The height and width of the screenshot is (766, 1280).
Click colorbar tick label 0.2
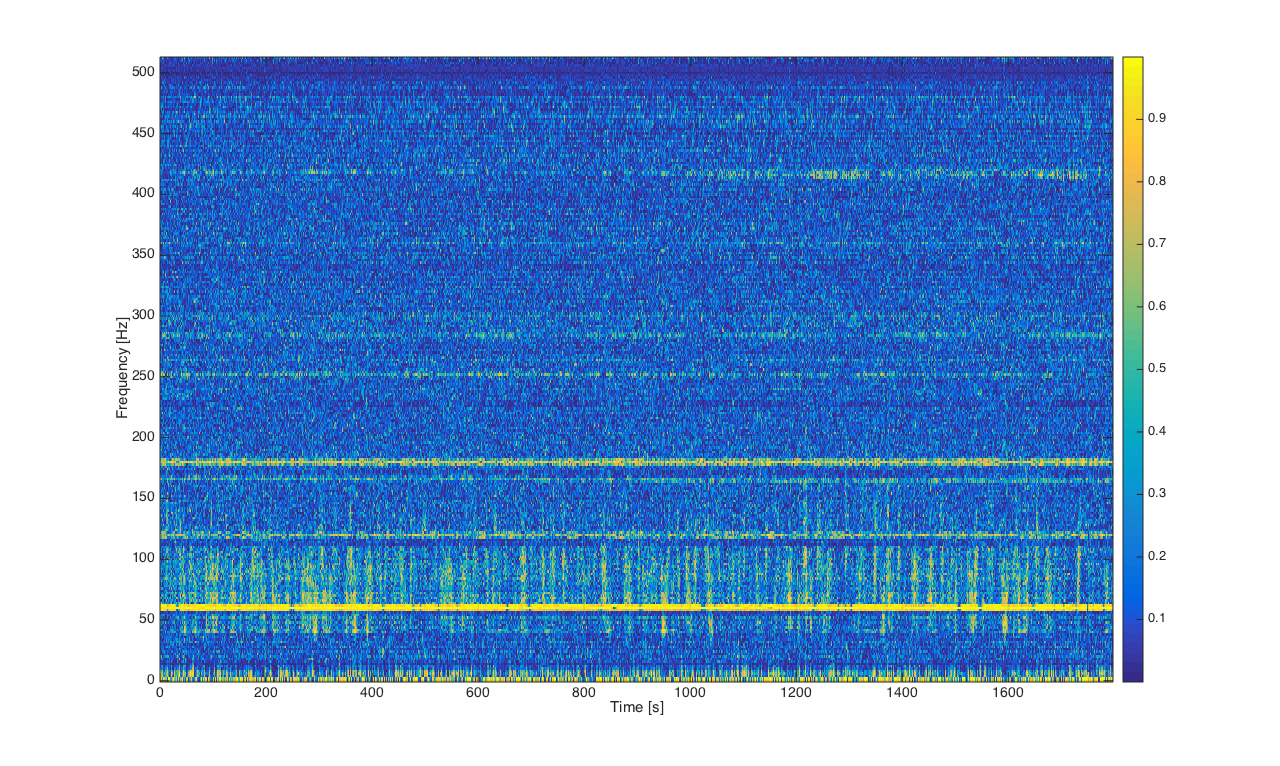pyautogui.click(x=1158, y=556)
